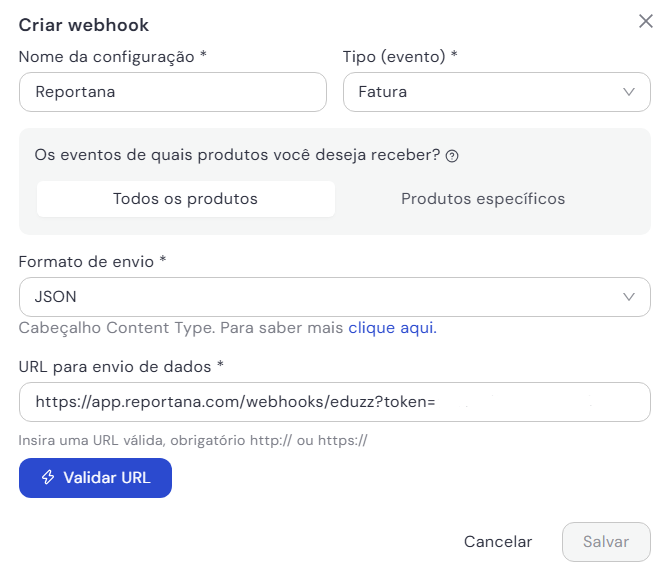Select the Todos os produtos option
The width and height of the screenshot is (672, 576).
(186, 199)
